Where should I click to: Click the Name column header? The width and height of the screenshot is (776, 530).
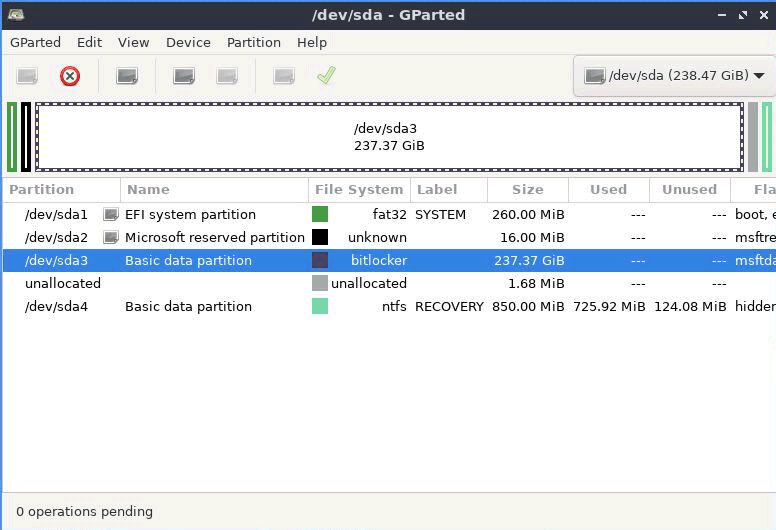coord(214,190)
